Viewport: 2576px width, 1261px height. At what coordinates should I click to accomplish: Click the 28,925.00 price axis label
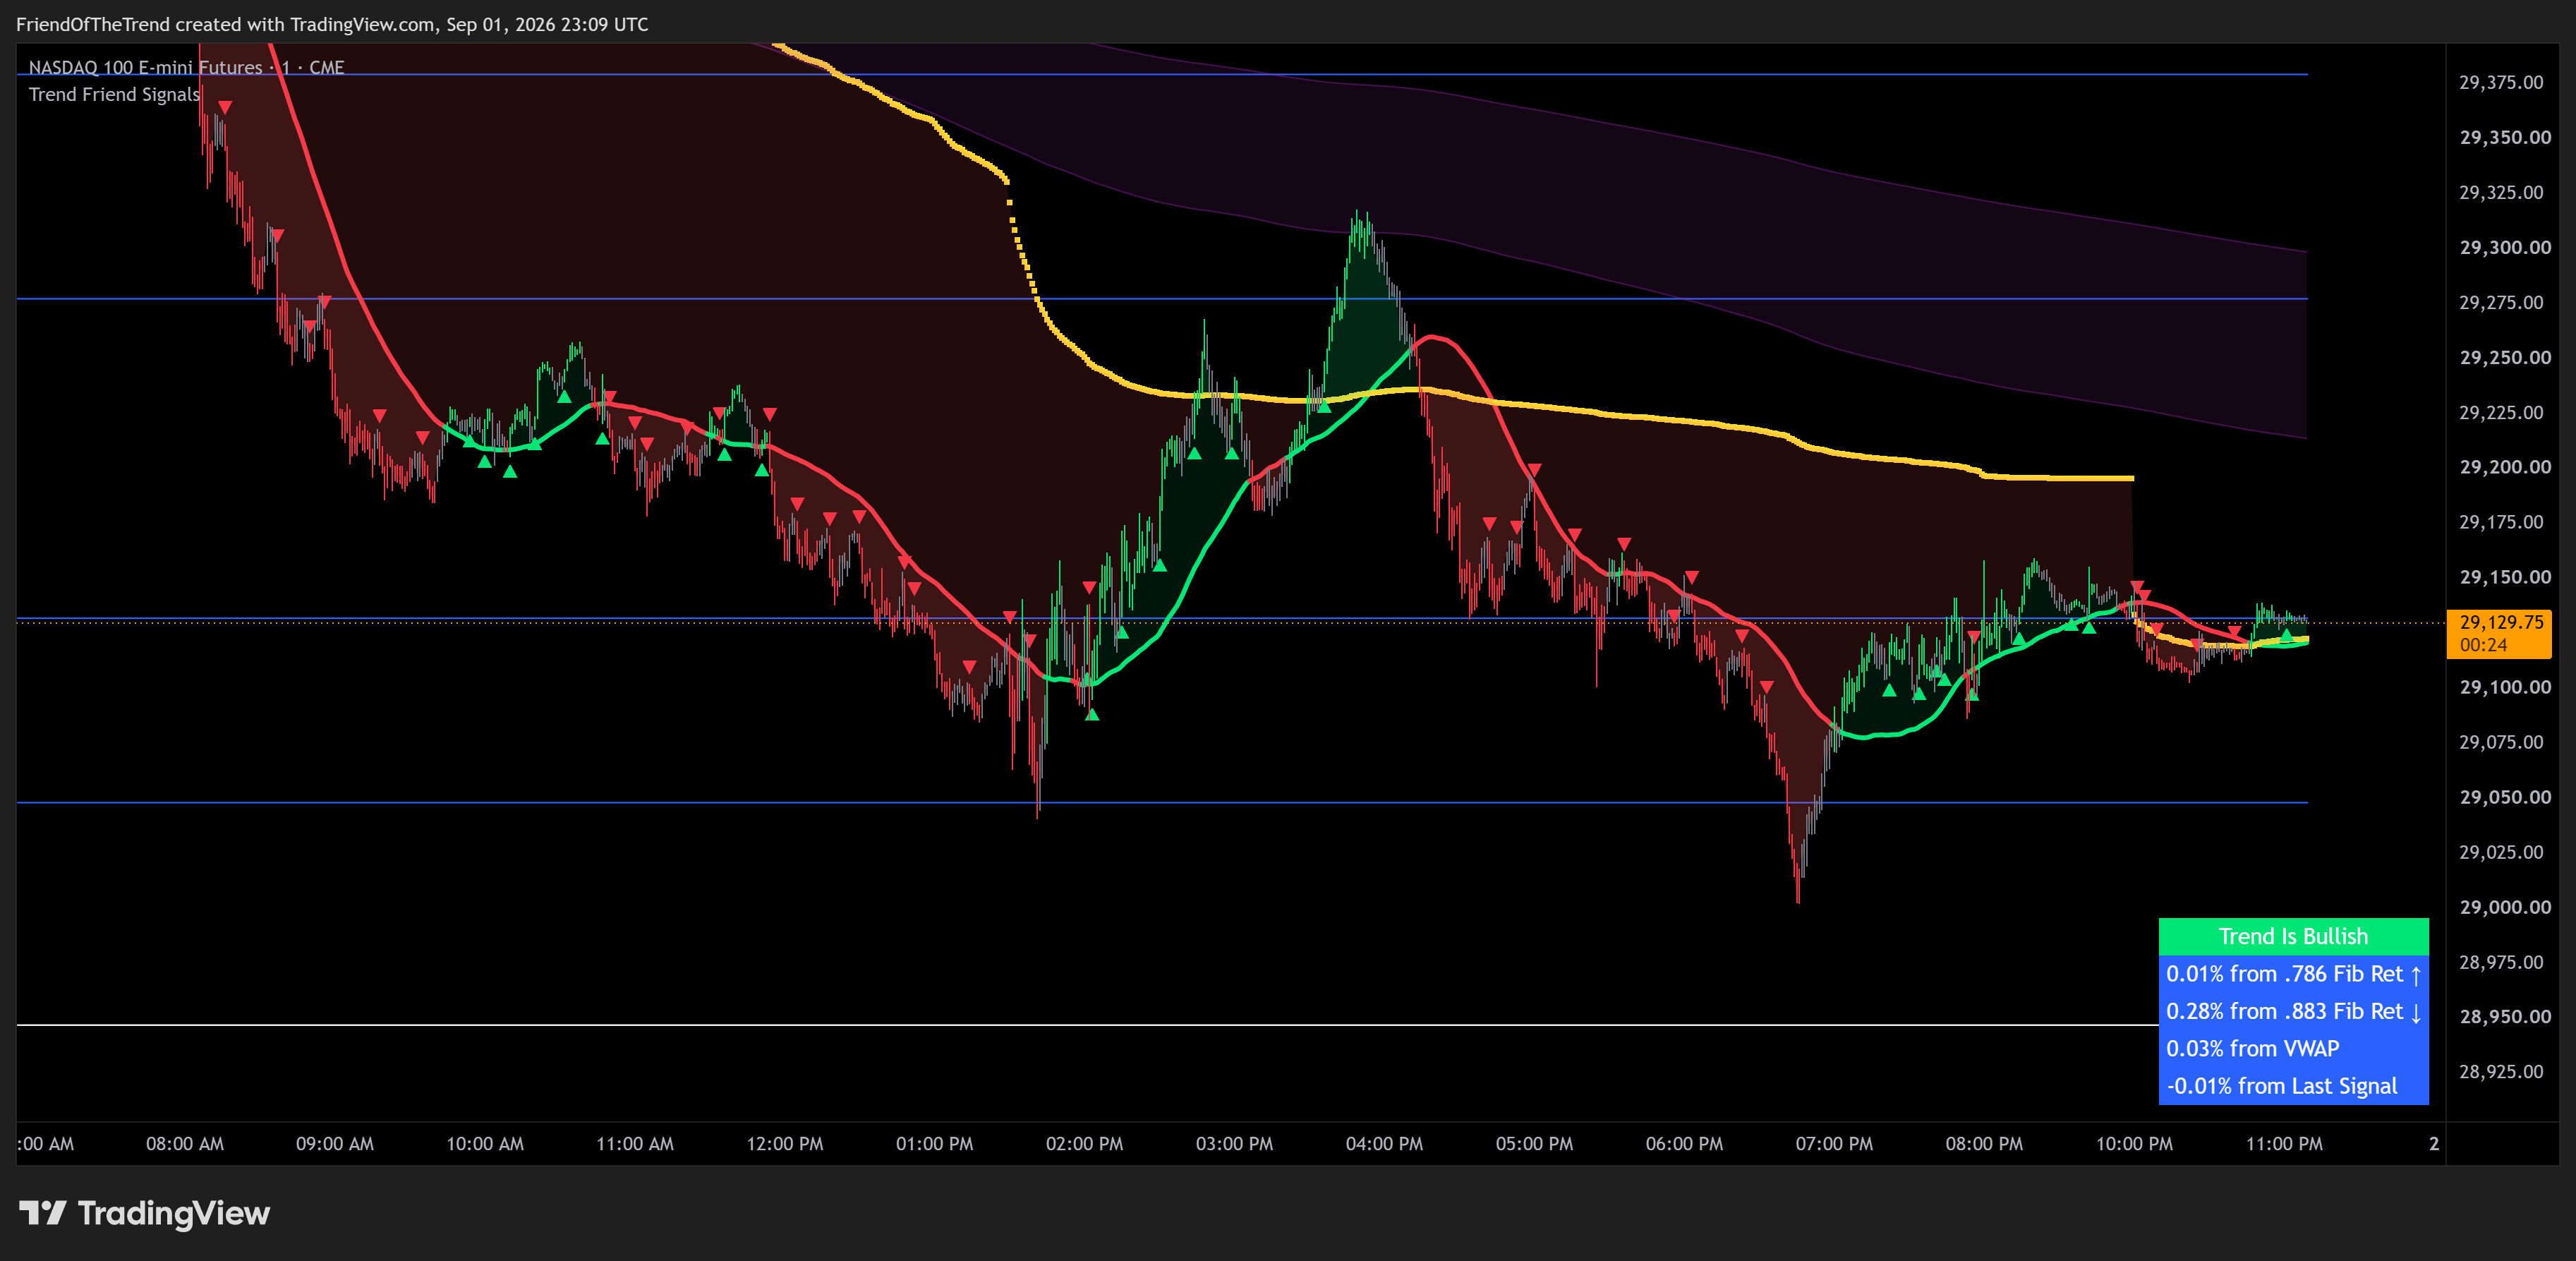coord(2501,1072)
